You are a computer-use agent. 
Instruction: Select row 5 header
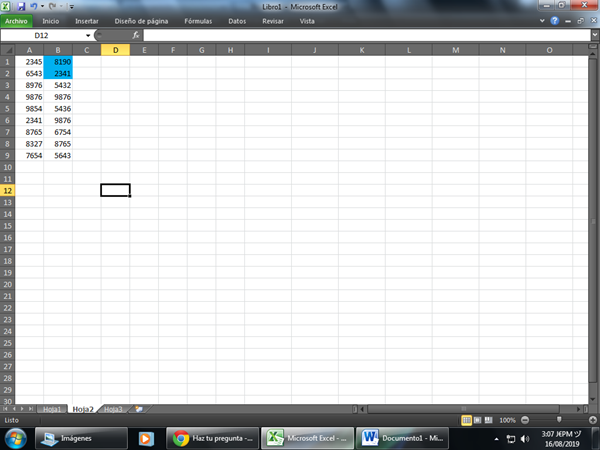(8, 109)
